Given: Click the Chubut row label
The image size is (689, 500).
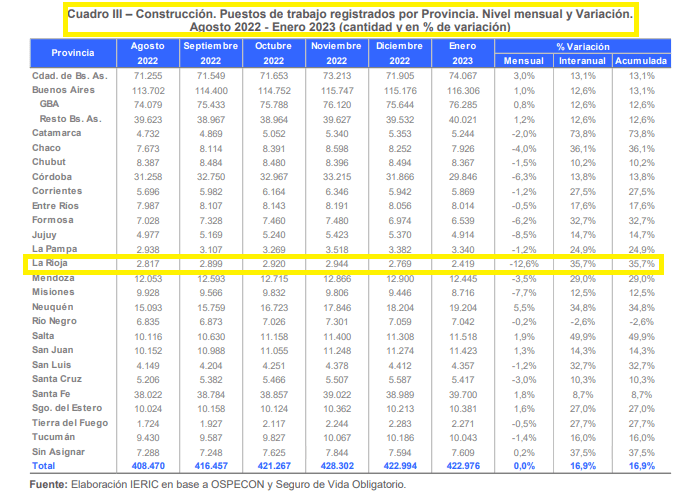Looking at the screenshot, I should [x=49, y=162].
